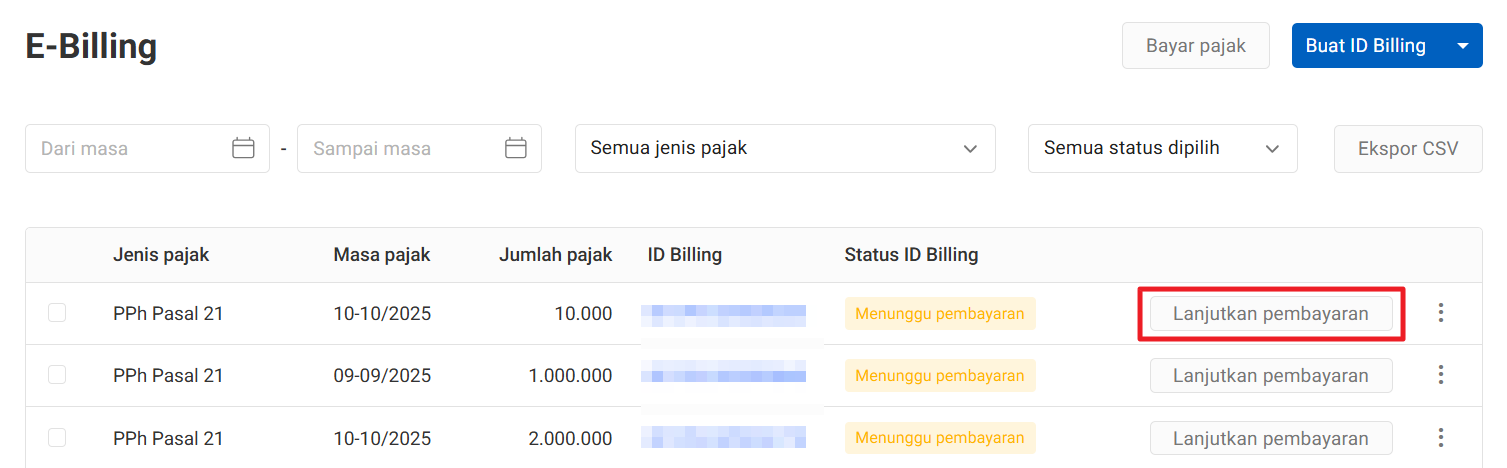Tick checkbox for the 10.000 PPh Pasal 21 row
The height and width of the screenshot is (468, 1507).
pyautogui.click(x=58, y=313)
